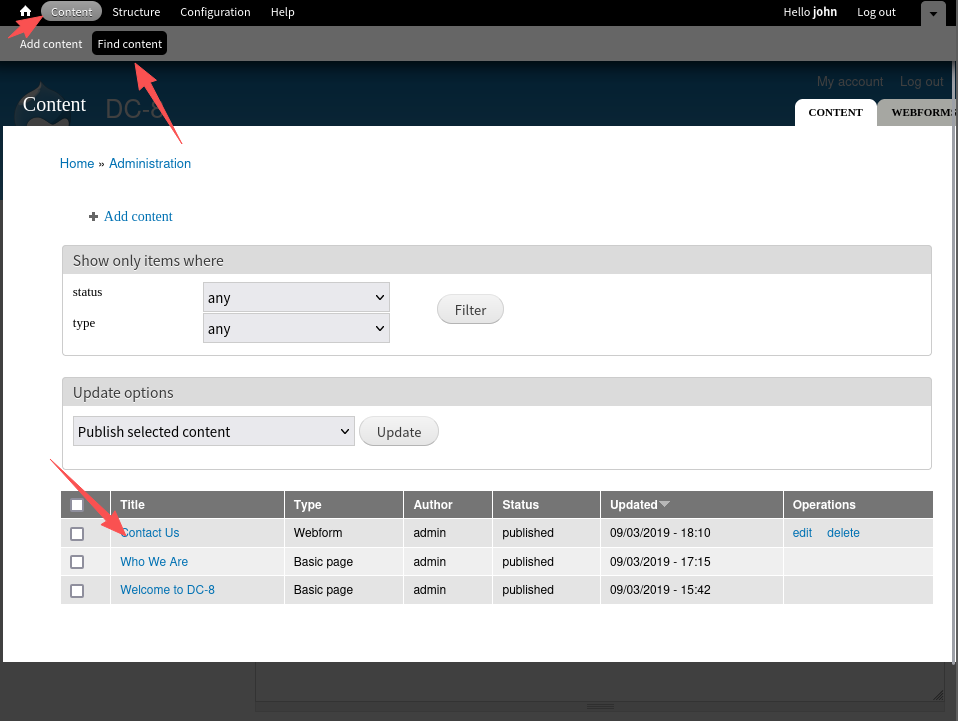
Task: Open the Structure menu
Action: [x=136, y=12]
